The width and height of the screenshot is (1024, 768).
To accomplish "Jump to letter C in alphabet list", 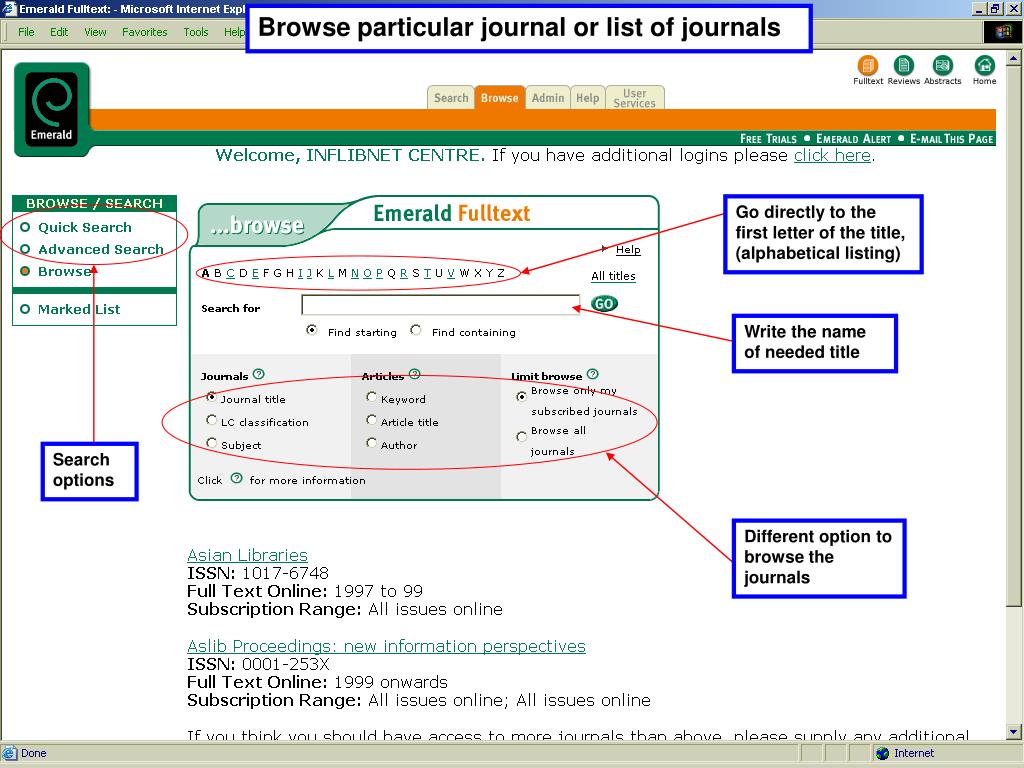I will pyautogui.click(x=230, y=273).
